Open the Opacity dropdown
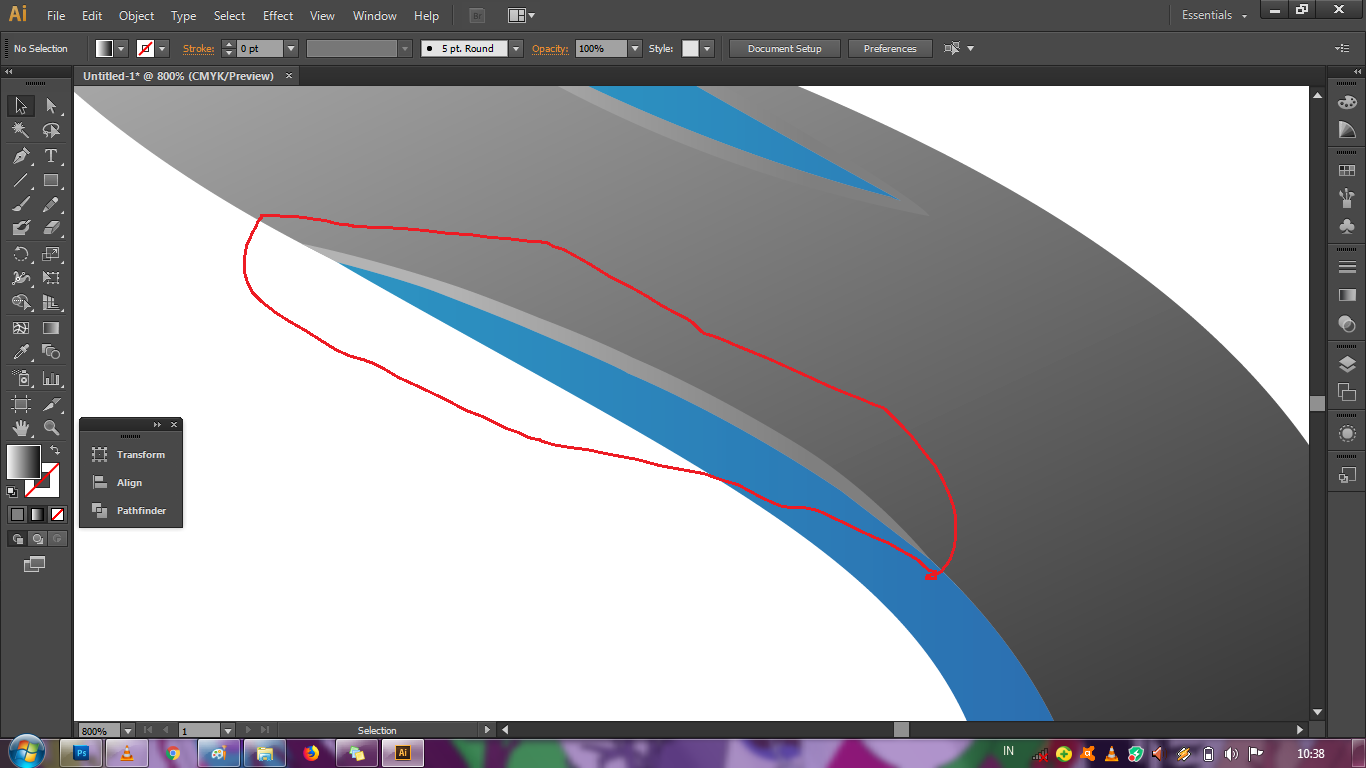1366x768 pixels. 636,48
